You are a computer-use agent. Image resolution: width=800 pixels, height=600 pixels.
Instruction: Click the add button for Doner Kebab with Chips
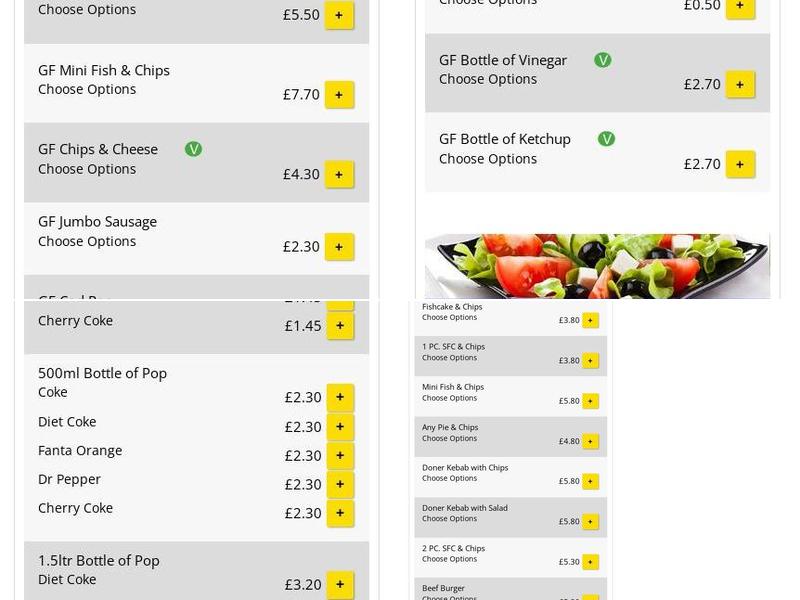(x=590, y=480)
